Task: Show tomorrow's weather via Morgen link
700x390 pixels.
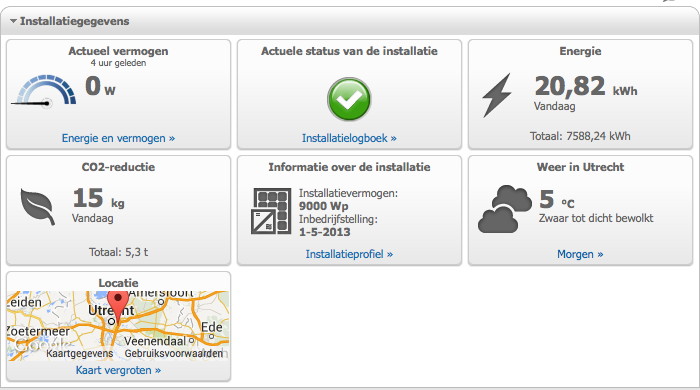Action: tap(580, 254)
